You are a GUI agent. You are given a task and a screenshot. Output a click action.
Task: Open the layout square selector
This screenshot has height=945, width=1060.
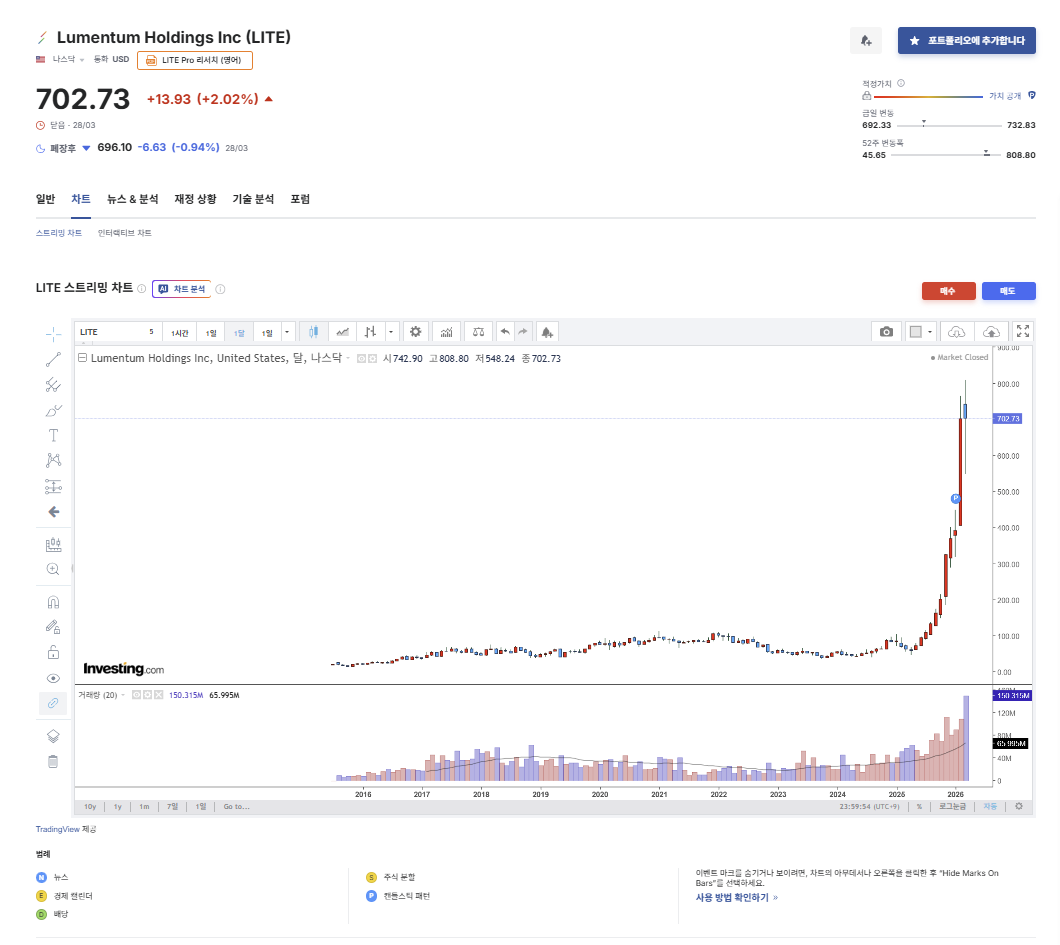click(916, 332)
